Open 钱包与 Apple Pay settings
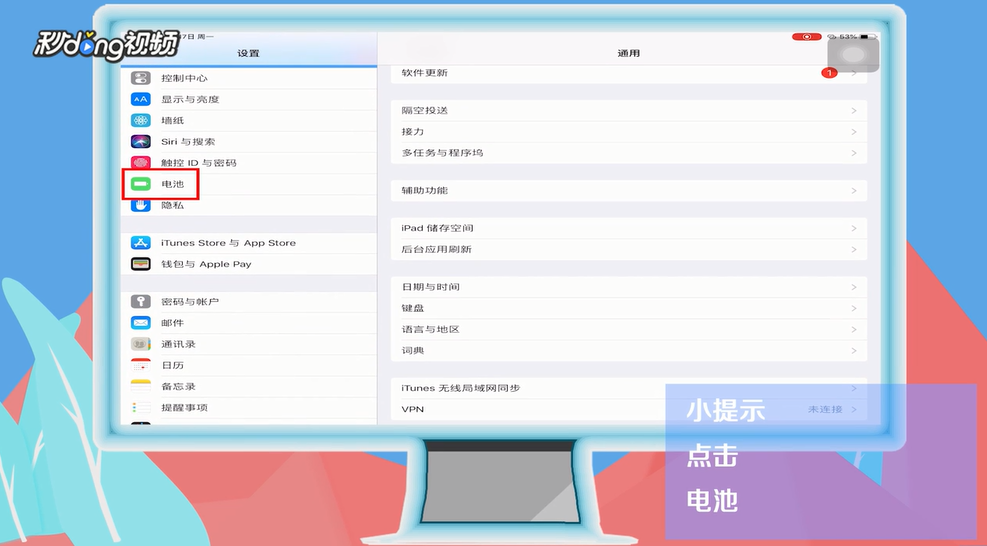Image resolution: width=987 pixels, height=546 pixels. pos(249,264)
